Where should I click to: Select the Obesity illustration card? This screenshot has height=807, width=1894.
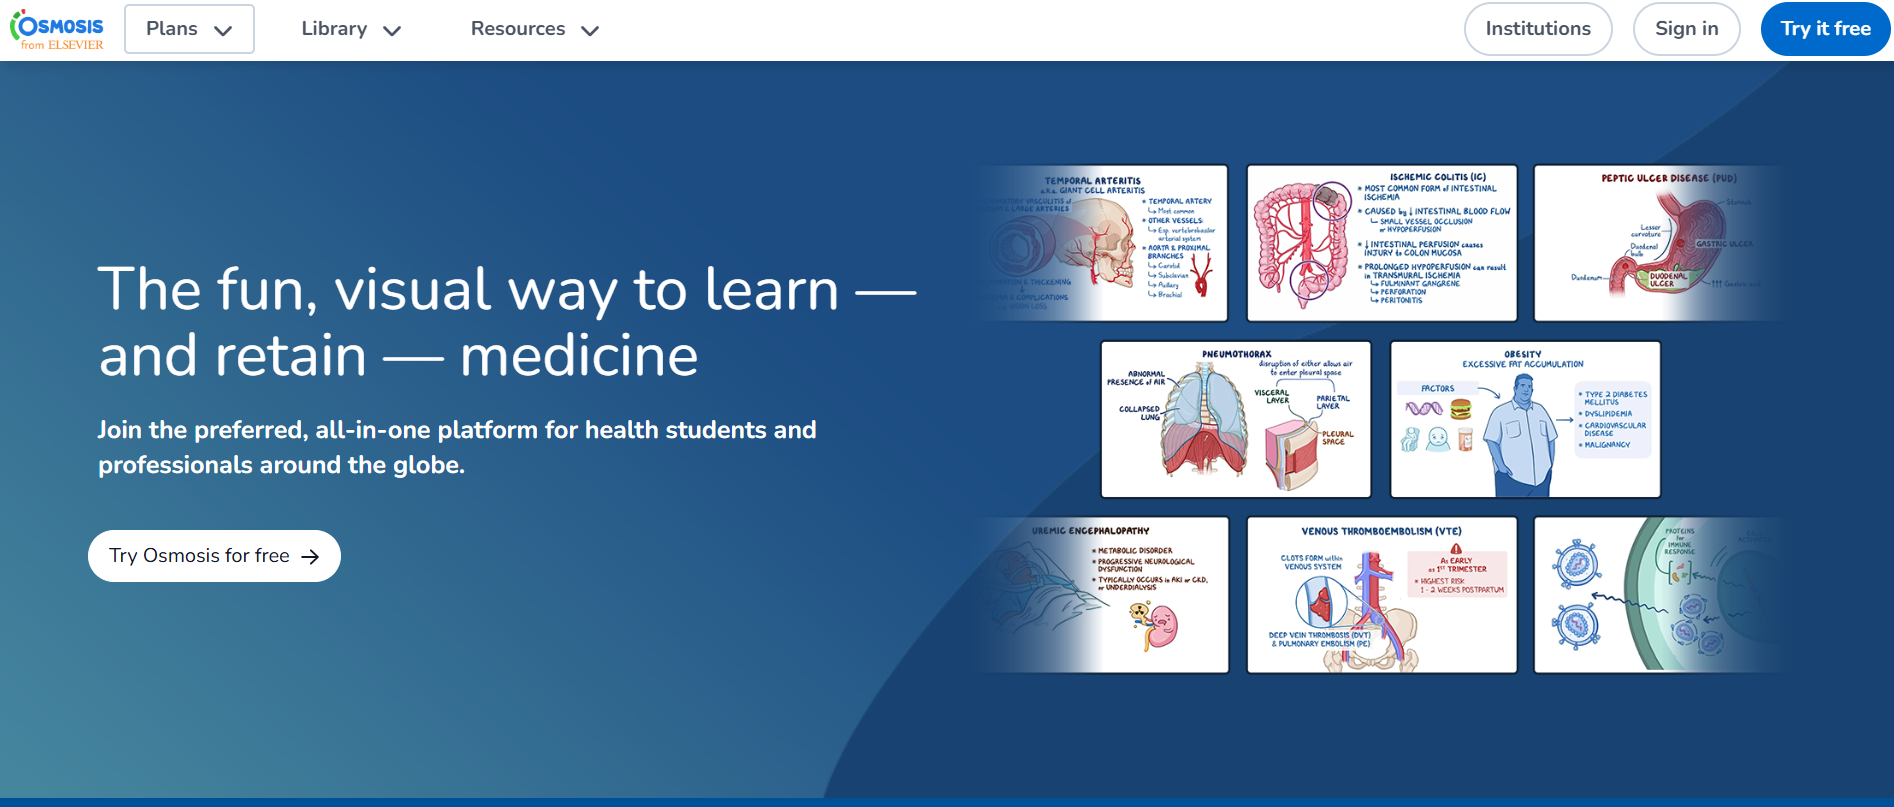[x=1525, y=419]
